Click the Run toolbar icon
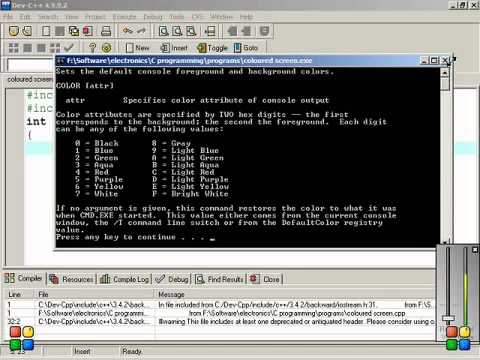Image resolution: width=480 pixels, height=360 pixels. [27, 48]
